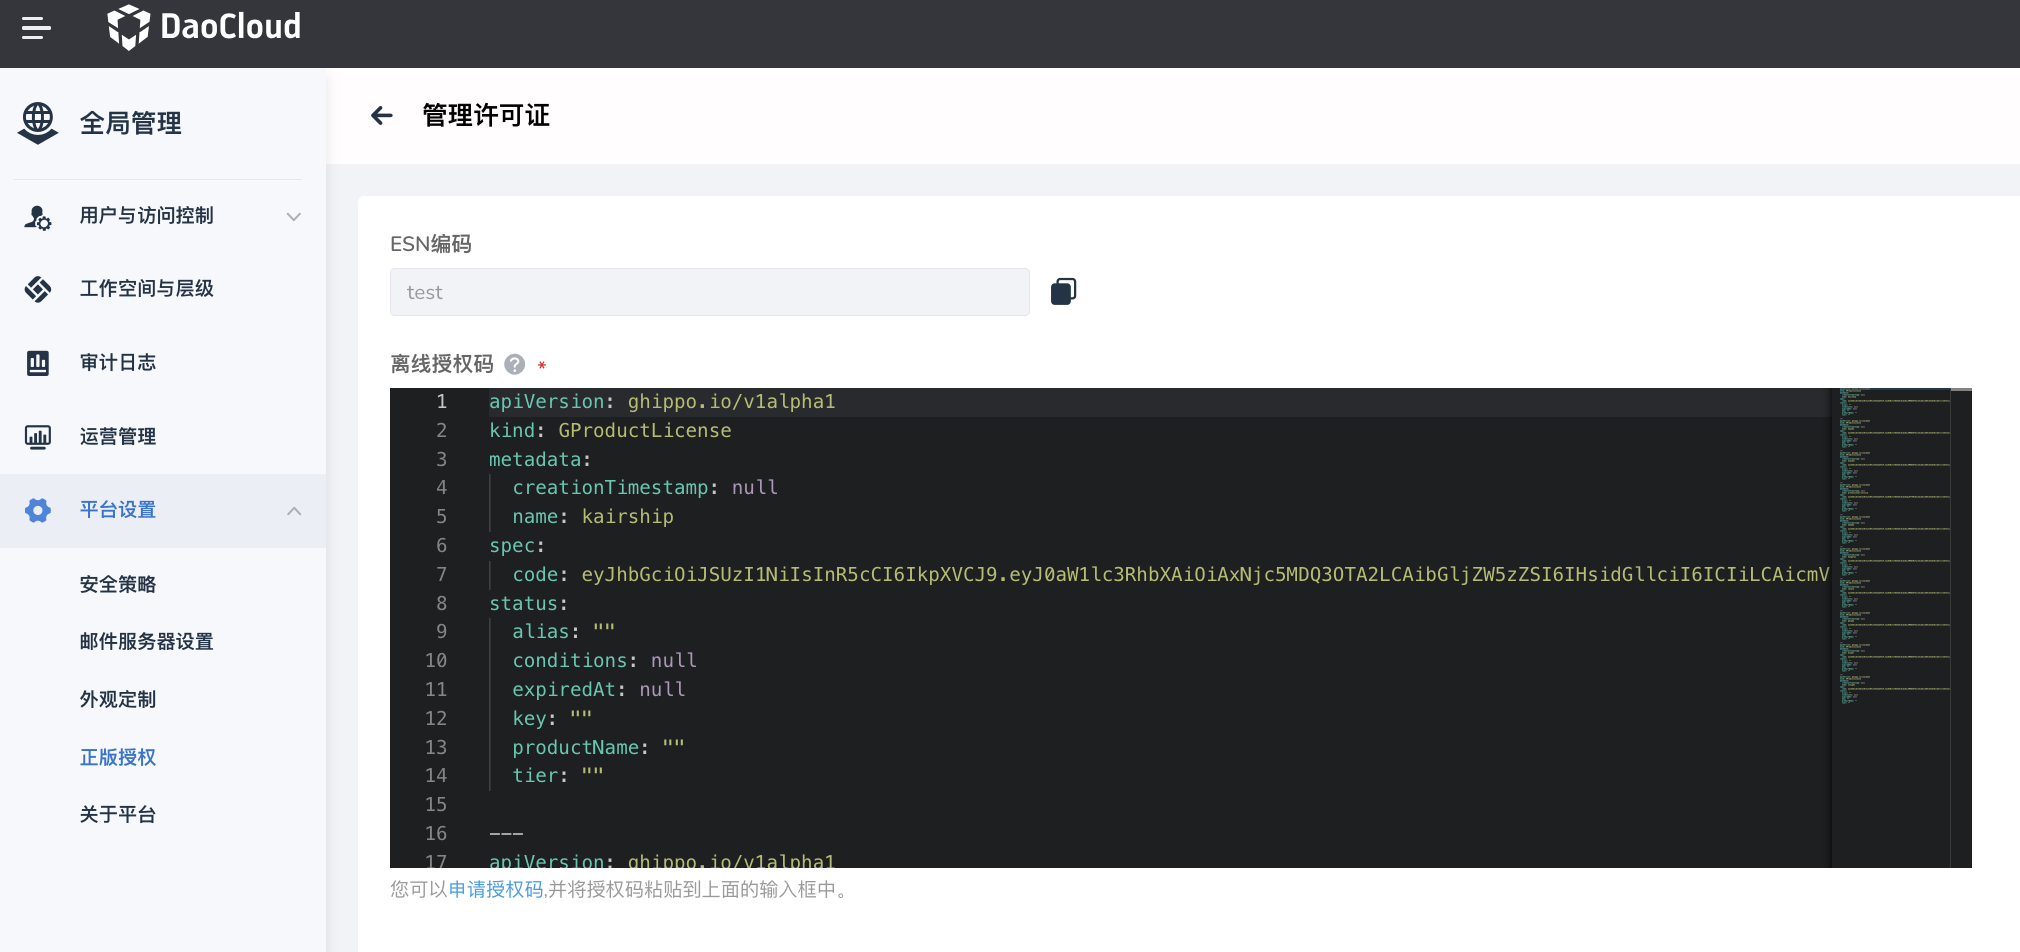The height and width of the screenshot is (952, 2020).
Task: Click the 全局管理 heading
Action: pyautogui.click(x=131, y=123)
